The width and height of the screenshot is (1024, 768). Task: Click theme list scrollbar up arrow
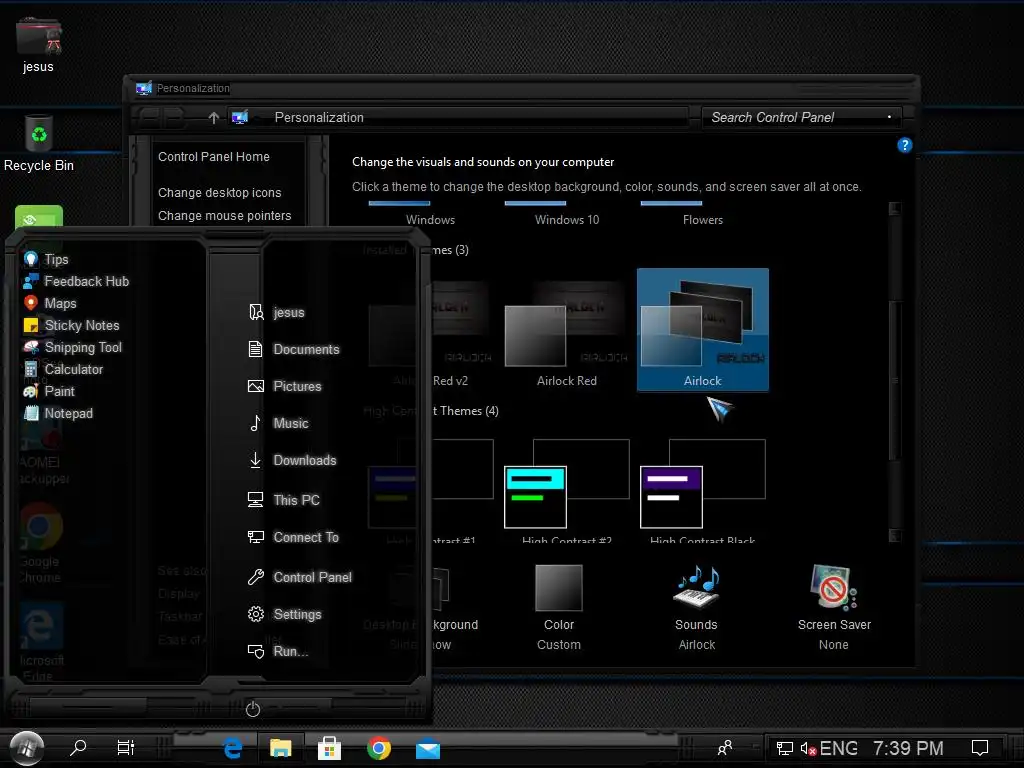[x=895, y=208]
